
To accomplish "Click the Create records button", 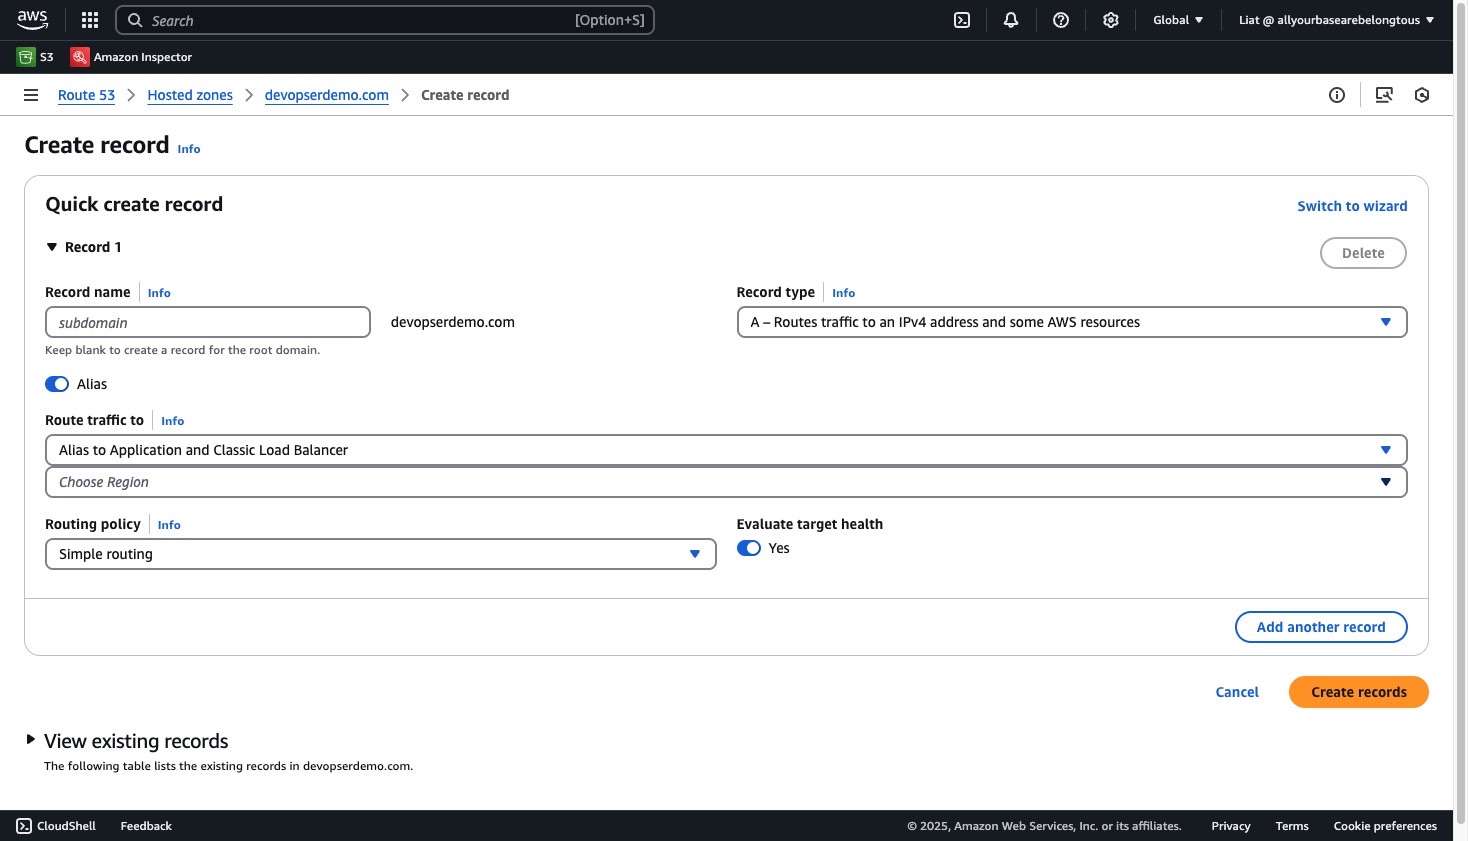I will (1359, 692).
